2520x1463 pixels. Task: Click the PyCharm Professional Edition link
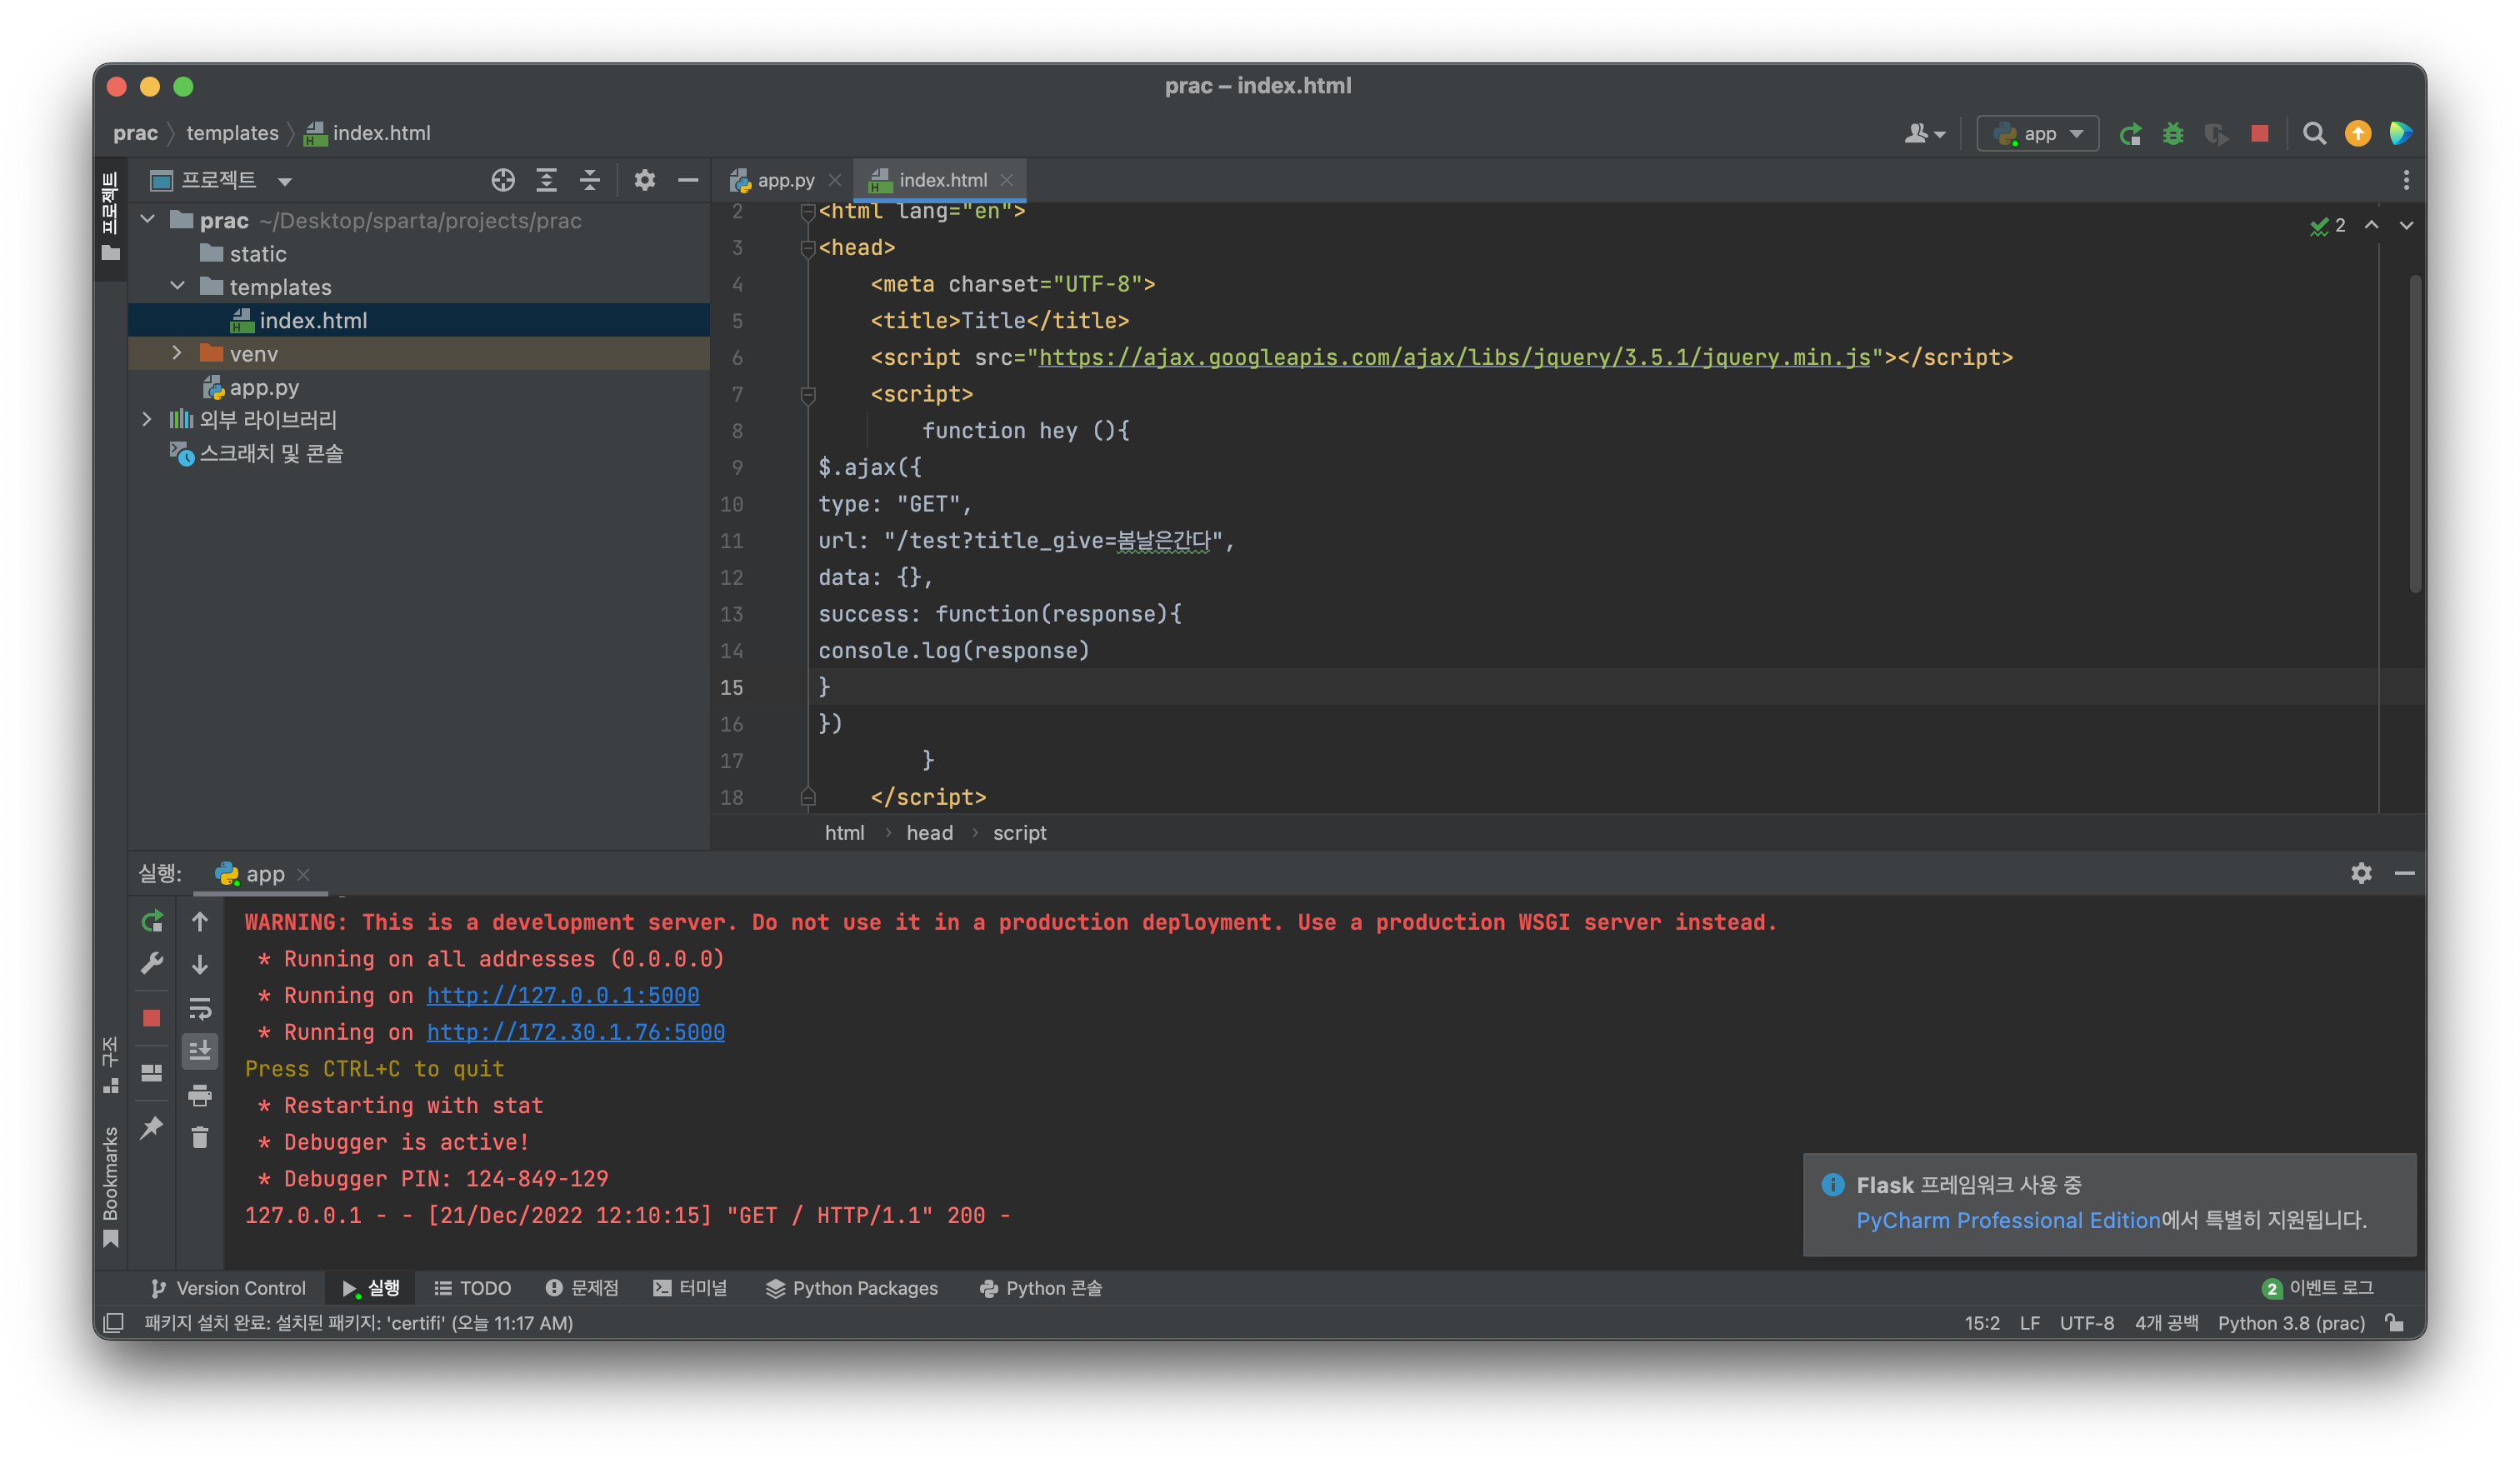[x=2008, y=1220]
